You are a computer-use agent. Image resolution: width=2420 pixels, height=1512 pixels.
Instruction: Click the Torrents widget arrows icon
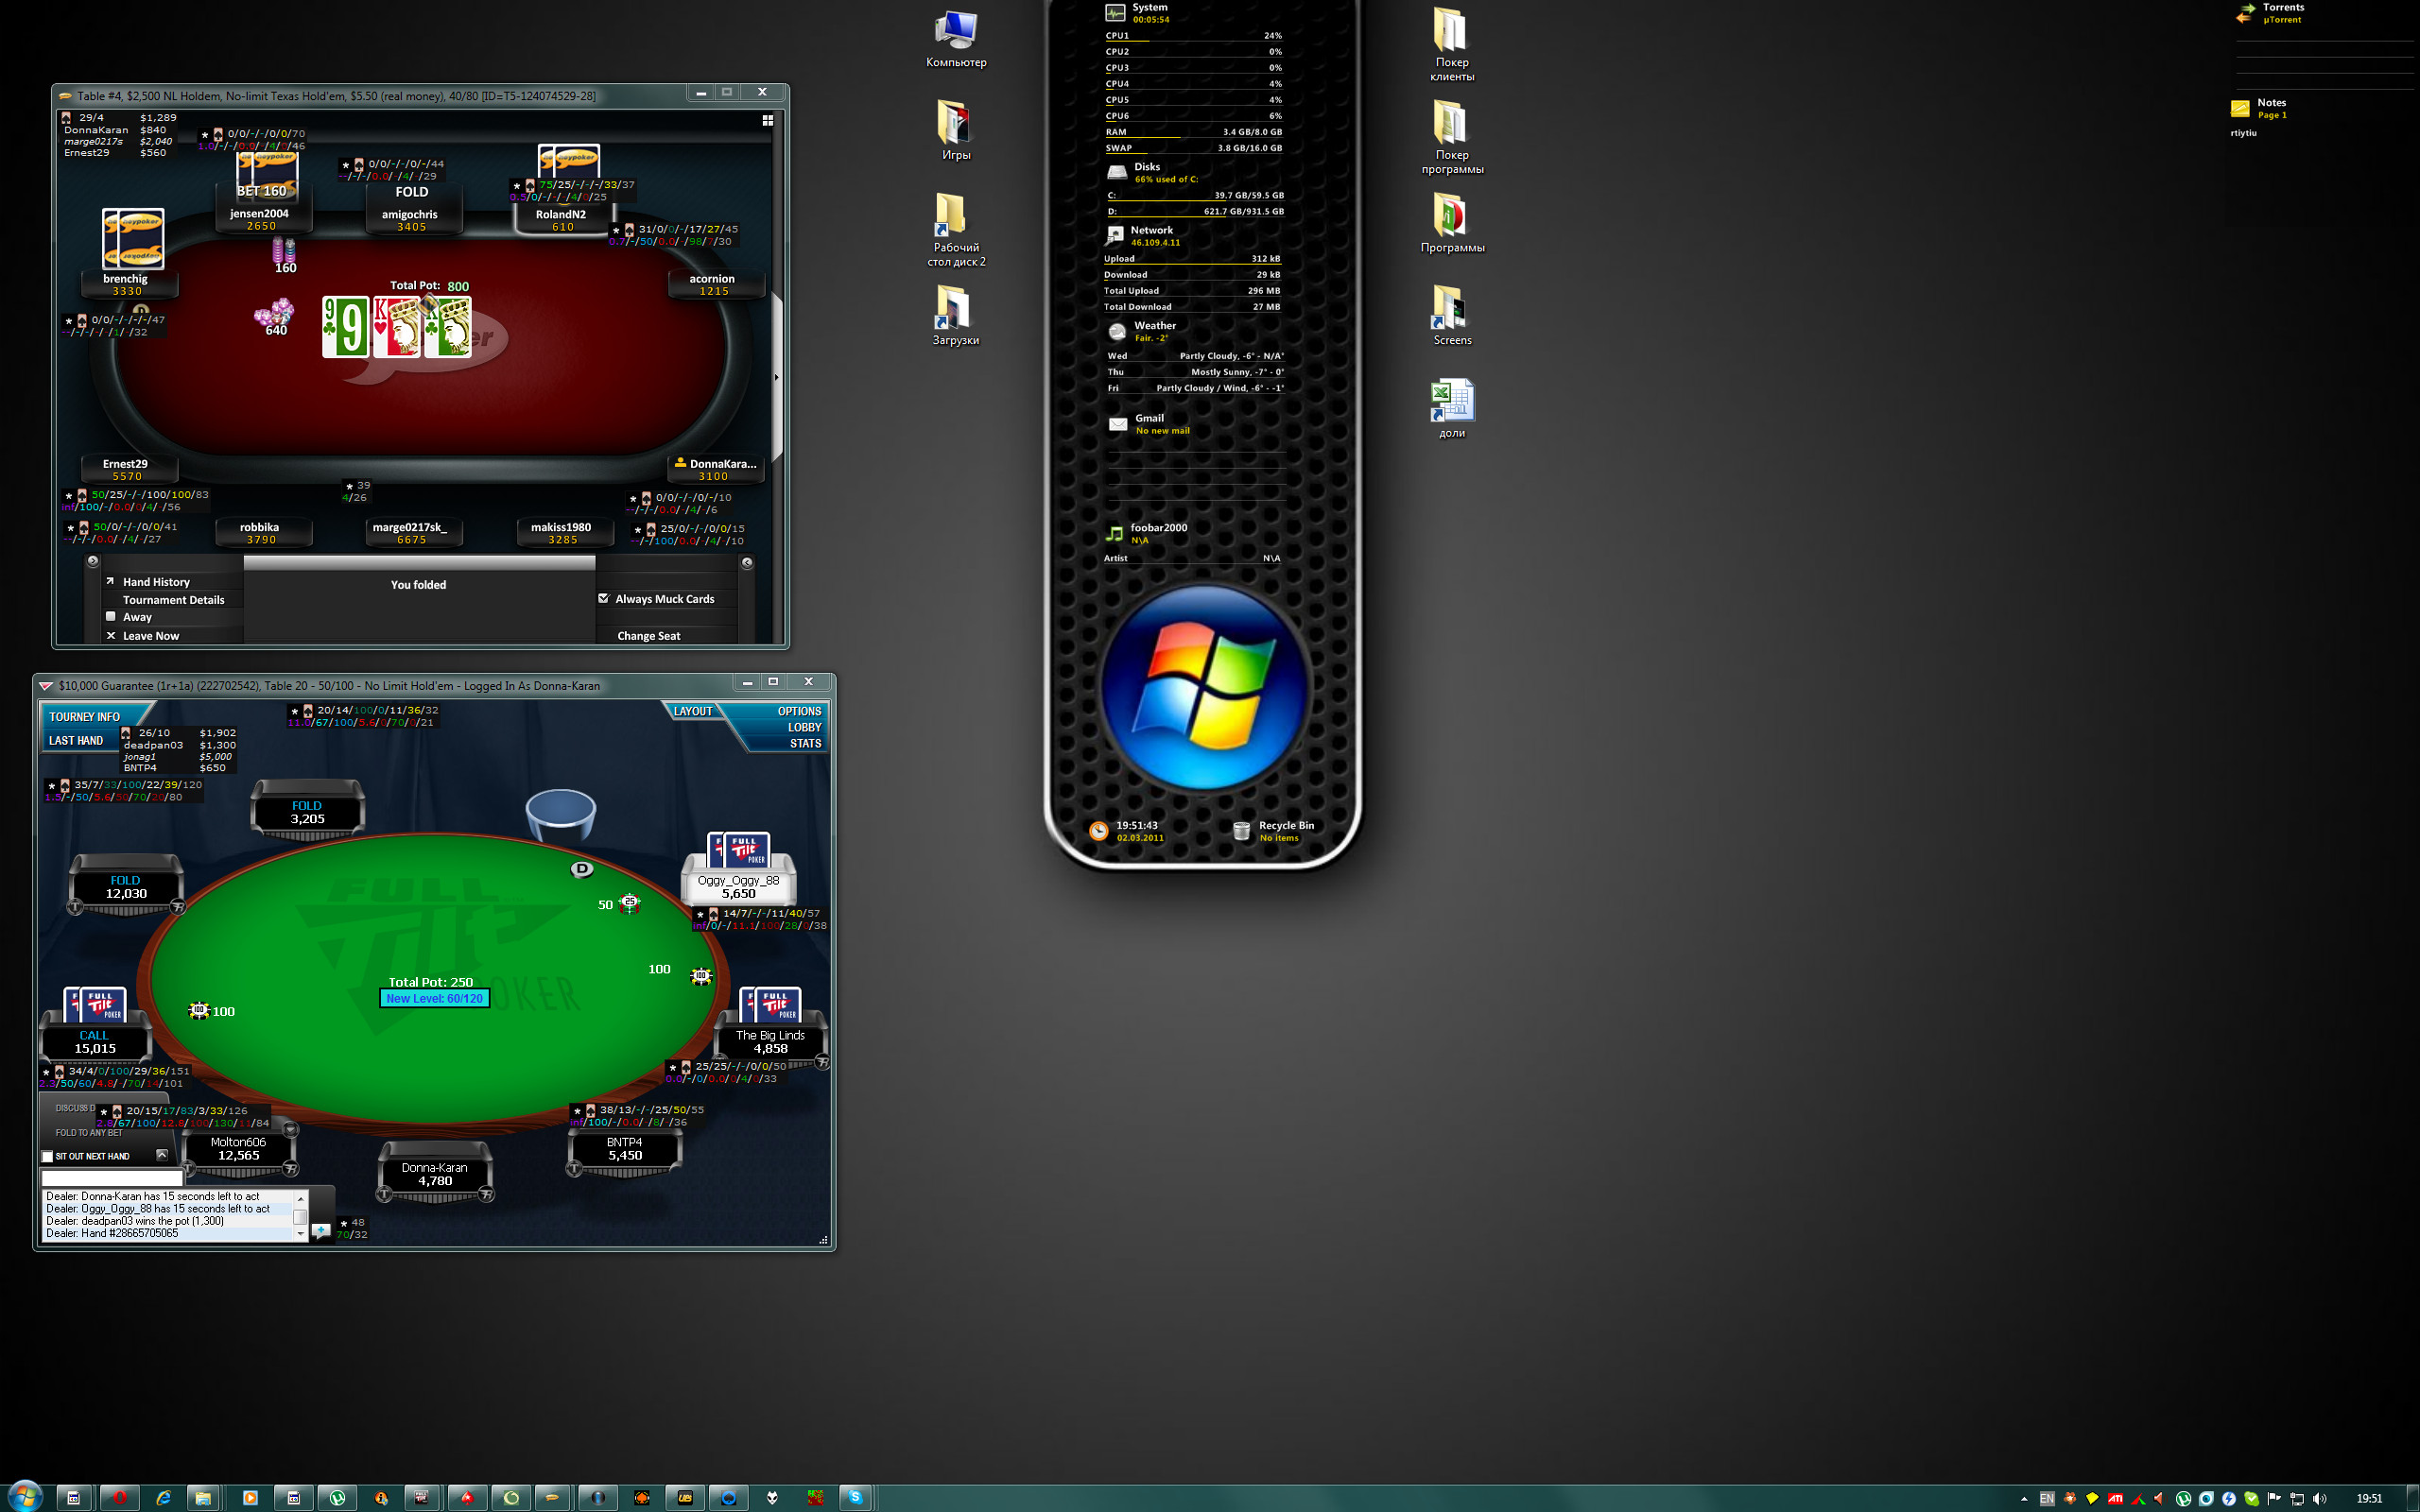click(2245, 13)
